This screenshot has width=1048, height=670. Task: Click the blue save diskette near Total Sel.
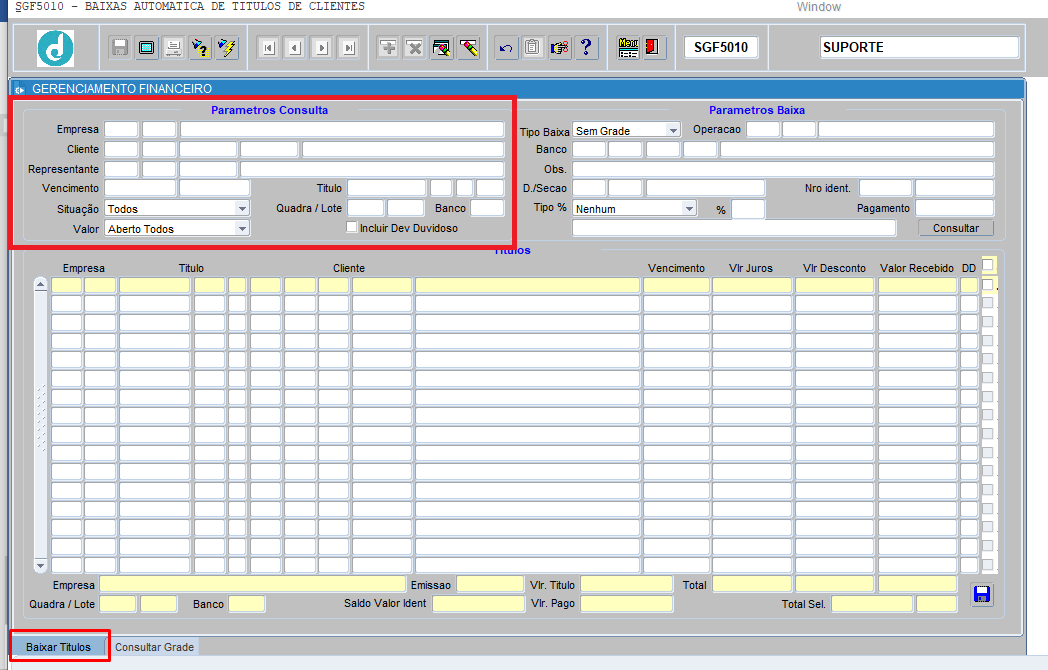[982, 594]
